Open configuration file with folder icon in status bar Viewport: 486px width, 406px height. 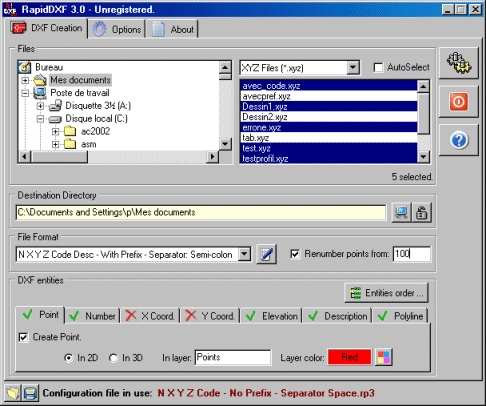(13, 393)
